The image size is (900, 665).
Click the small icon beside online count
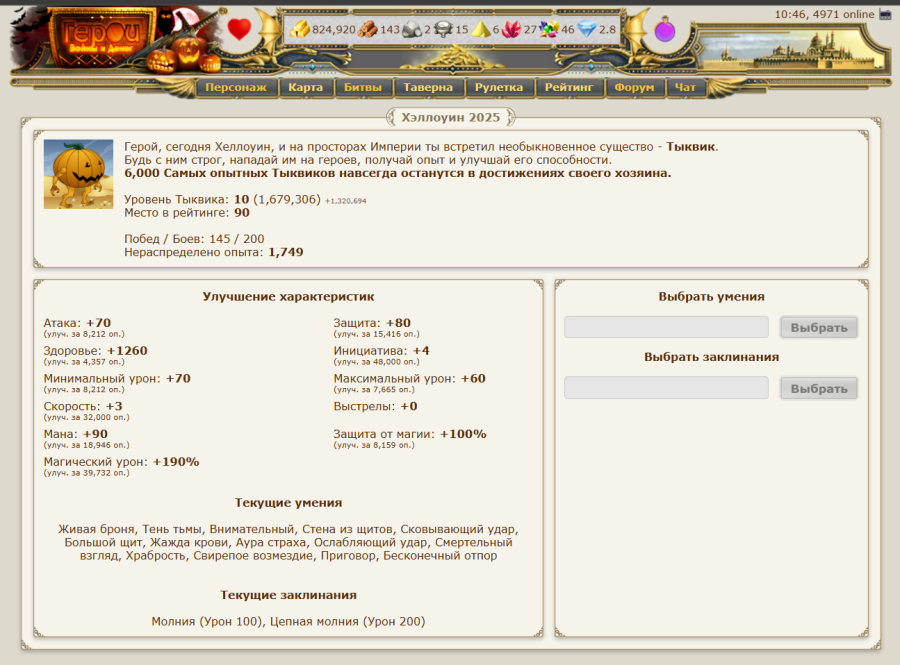pyautogui.click(x=885, y=14)
